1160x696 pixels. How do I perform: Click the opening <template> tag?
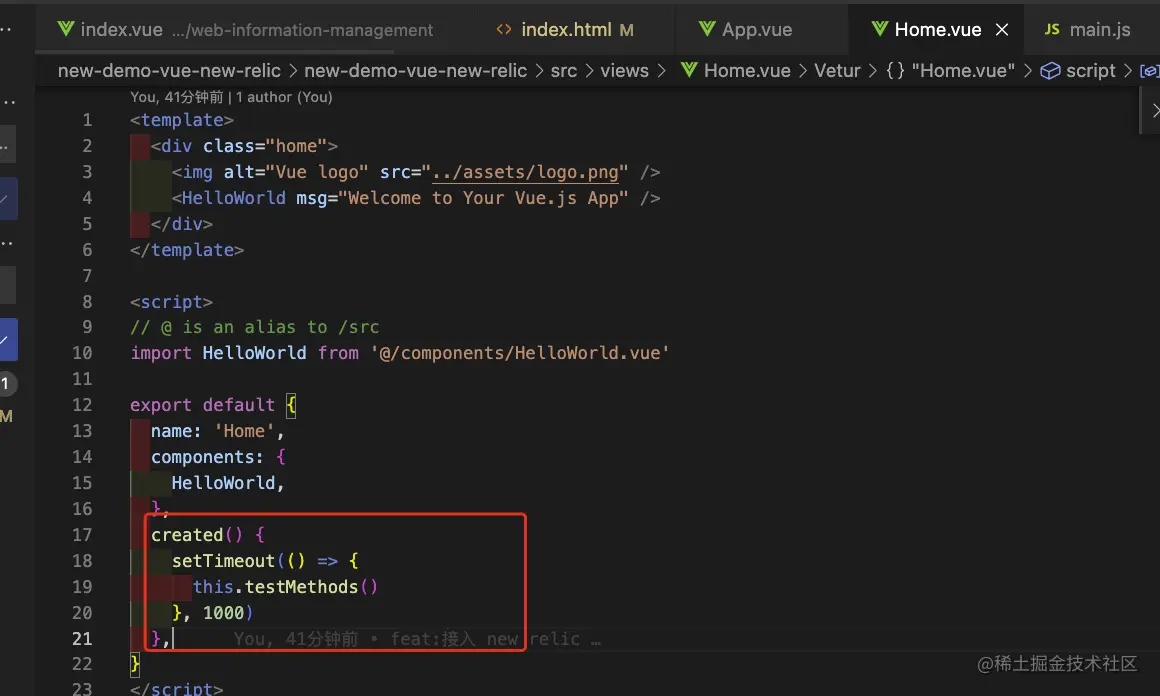(182, 120)
